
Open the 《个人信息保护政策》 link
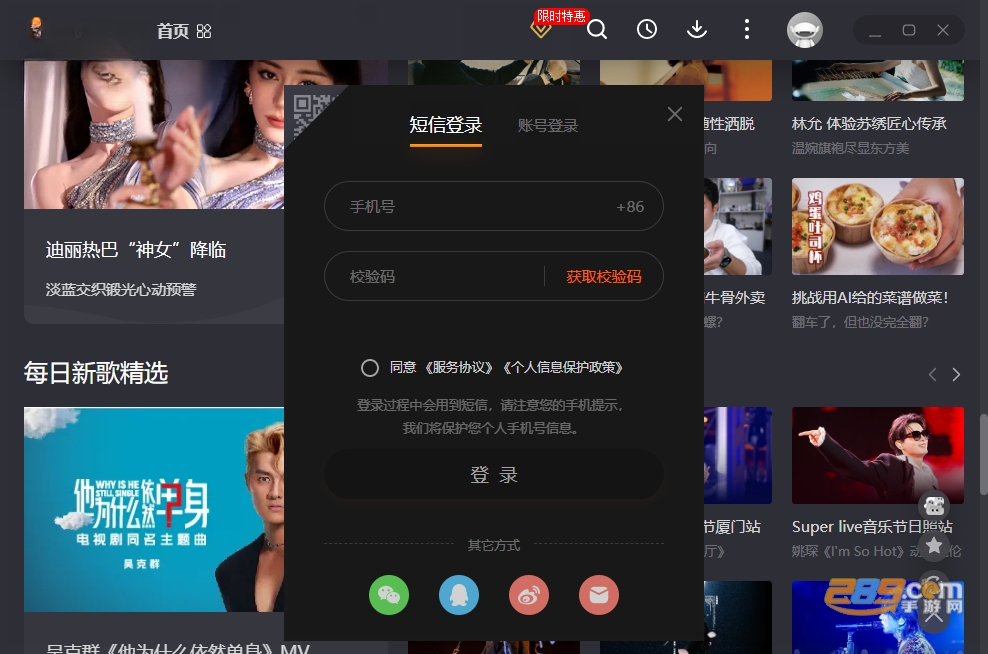pos(563,367)
